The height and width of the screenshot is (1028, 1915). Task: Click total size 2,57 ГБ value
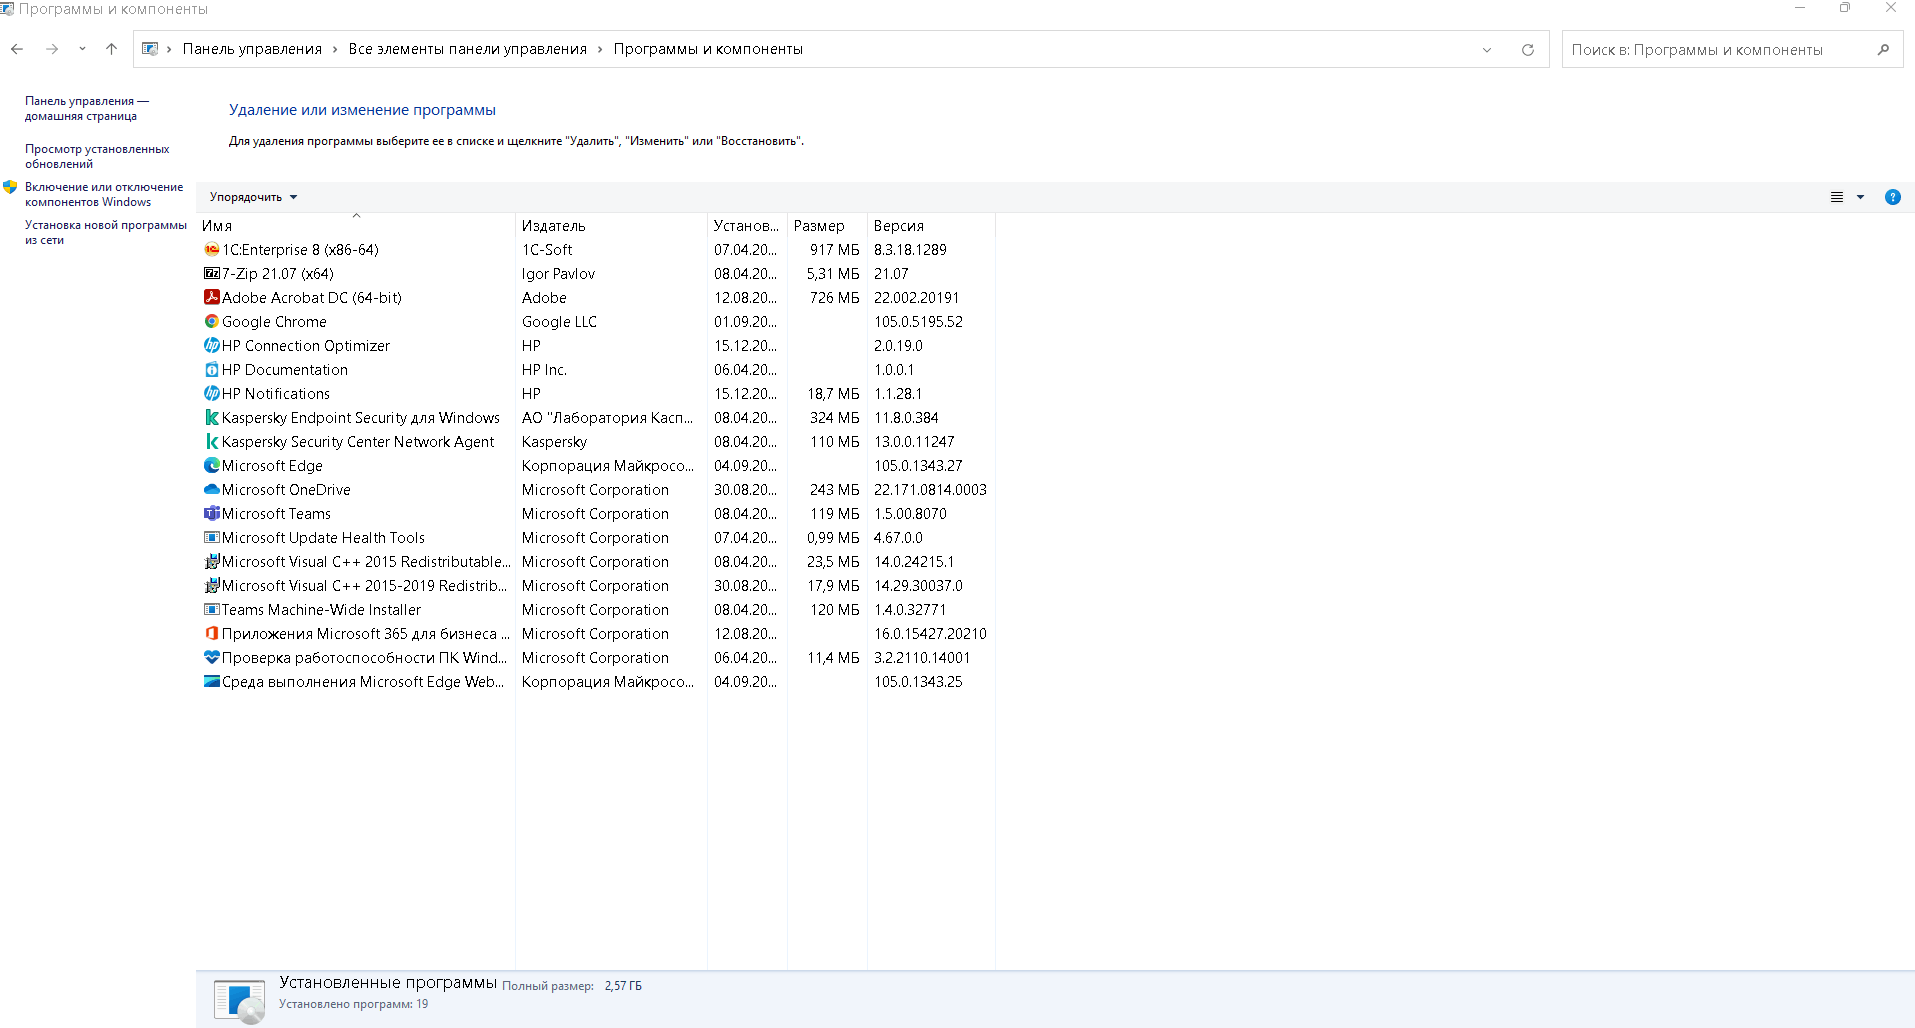623,986
